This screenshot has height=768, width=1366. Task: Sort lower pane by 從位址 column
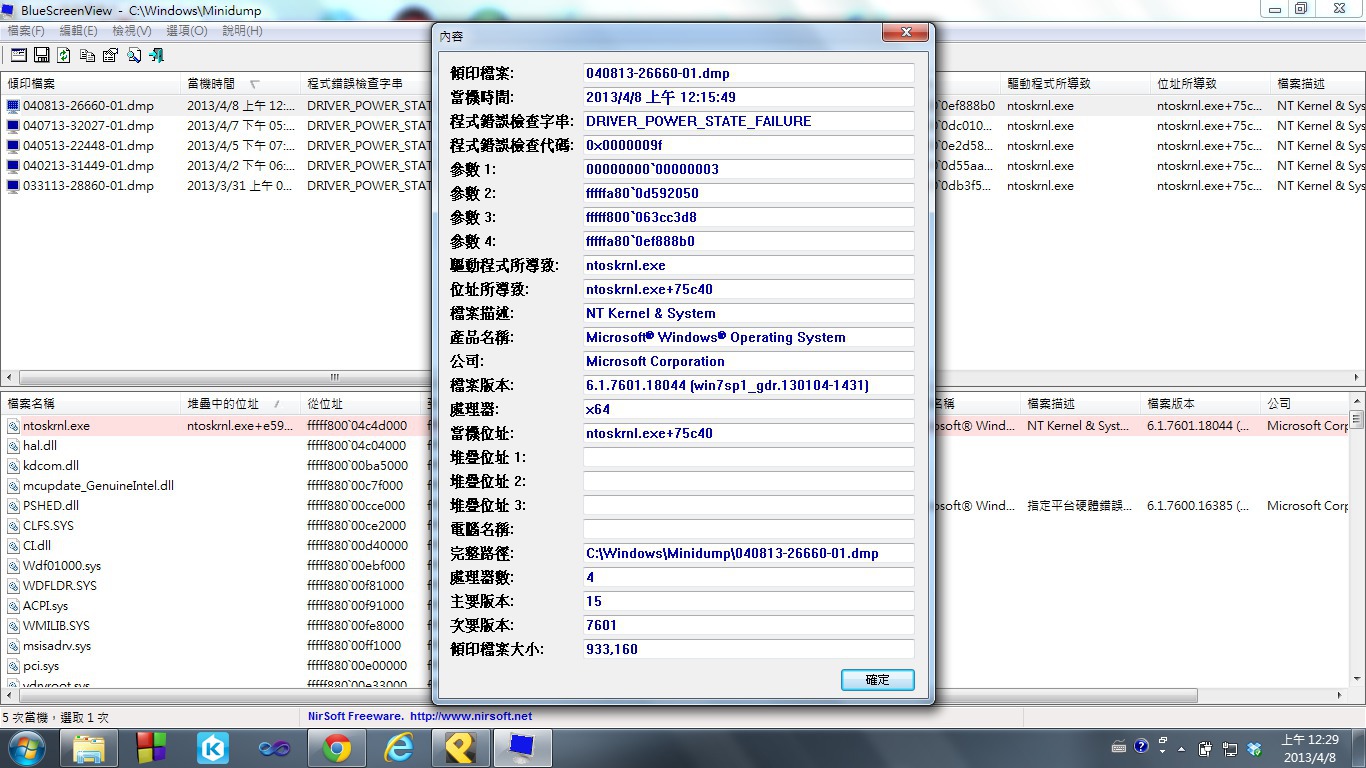pyautogui.click(x=364, y=404)
